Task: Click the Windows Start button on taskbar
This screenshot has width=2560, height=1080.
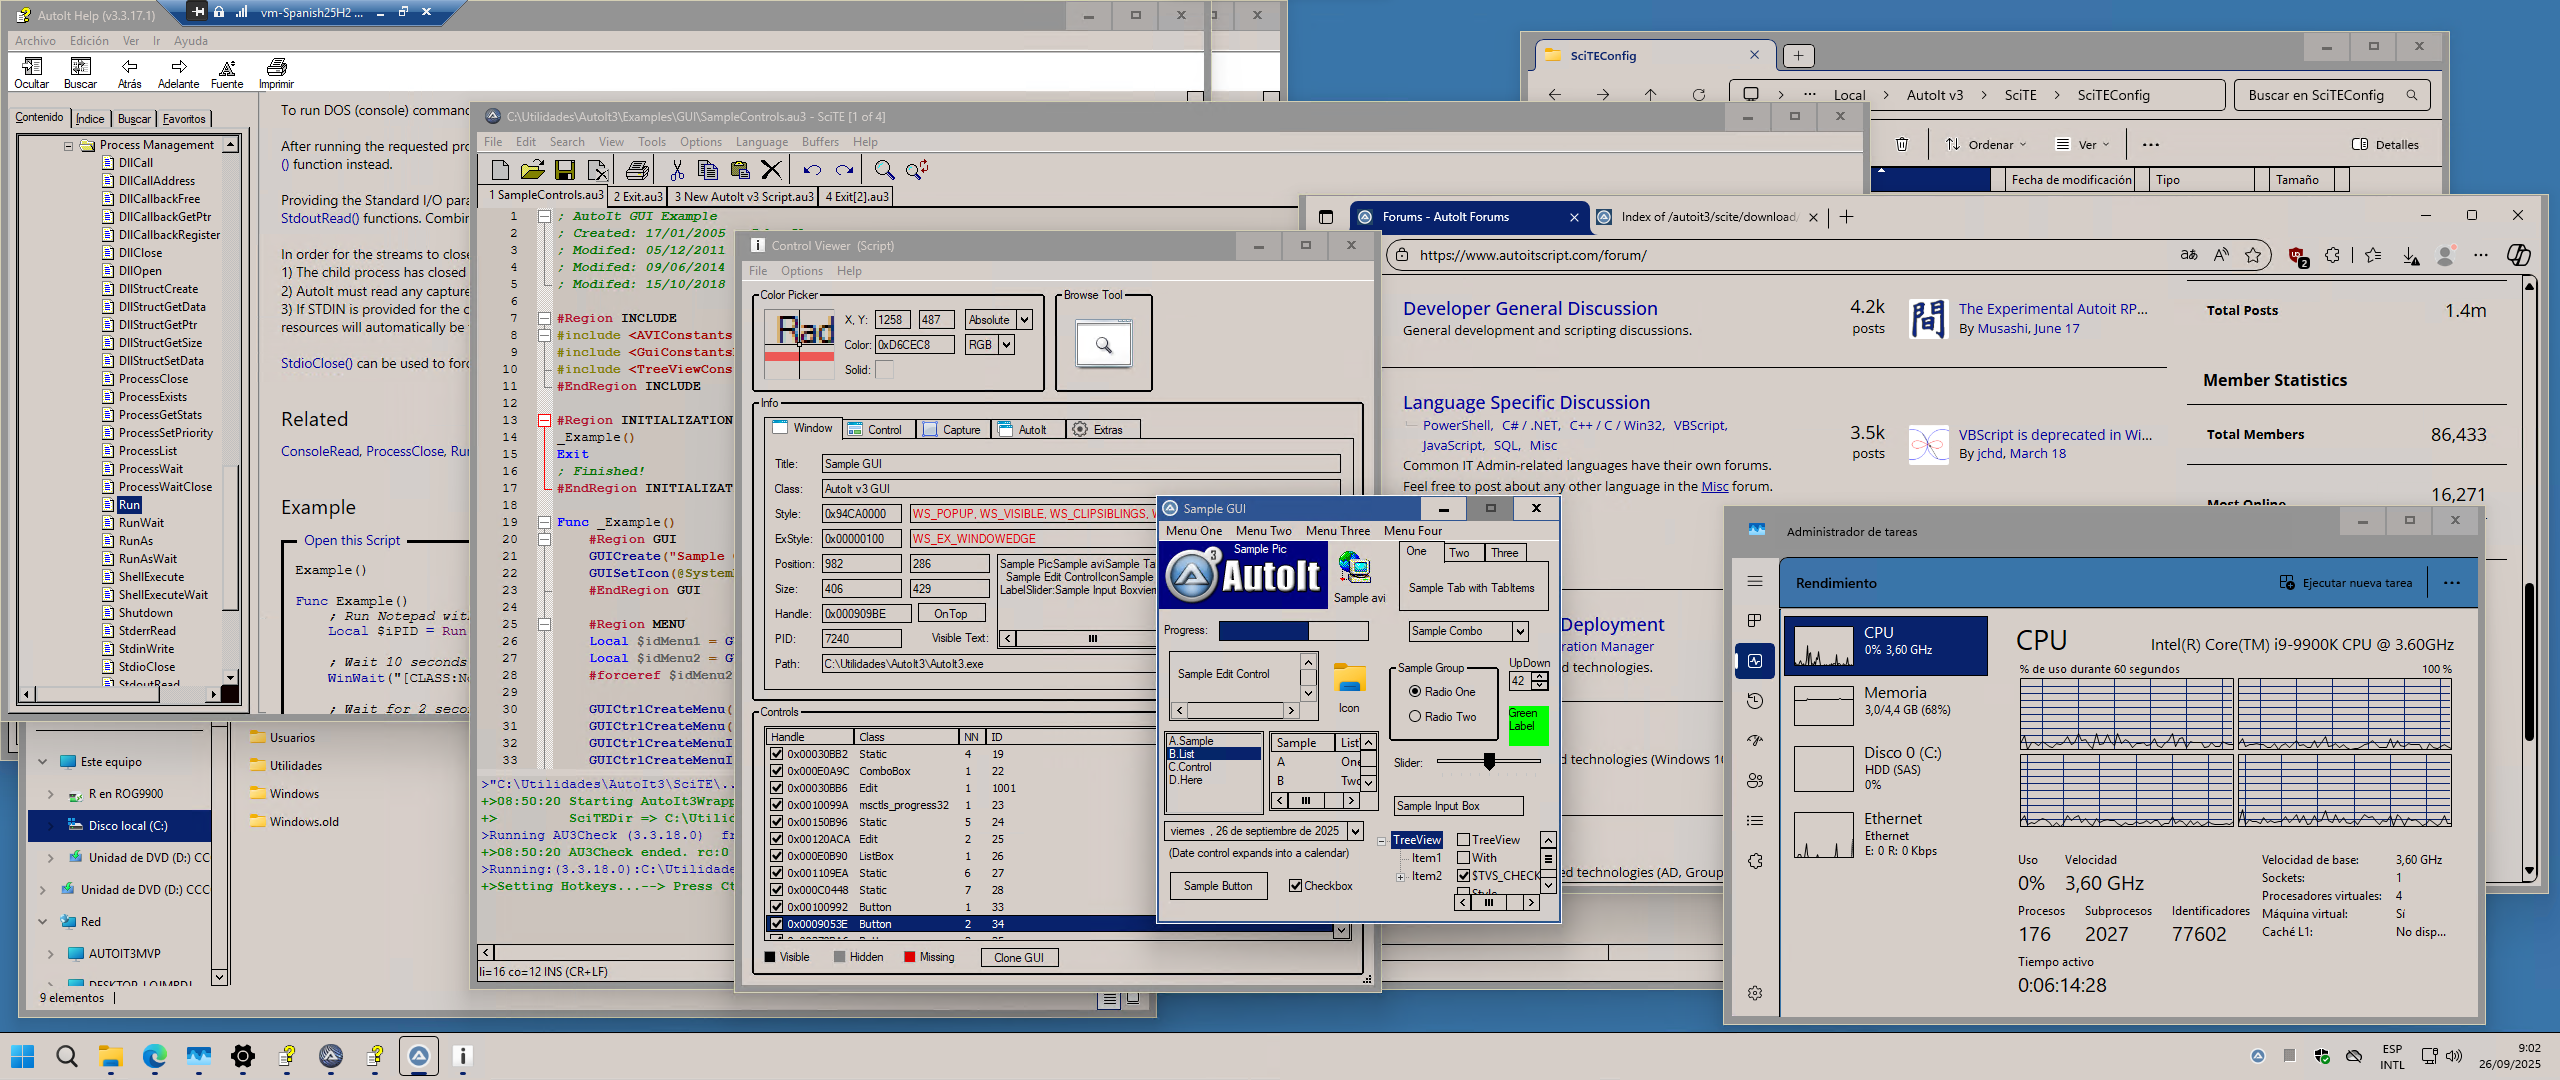Action: (x=22, y=1056)
